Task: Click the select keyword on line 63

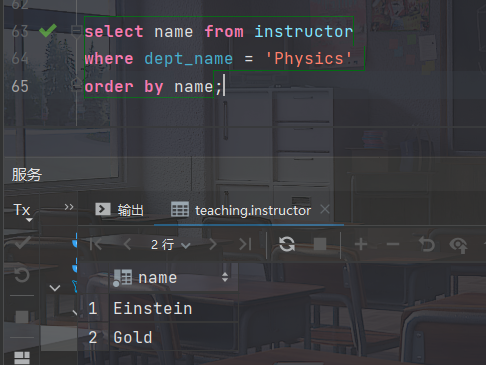Action: [x=114, y=32]
